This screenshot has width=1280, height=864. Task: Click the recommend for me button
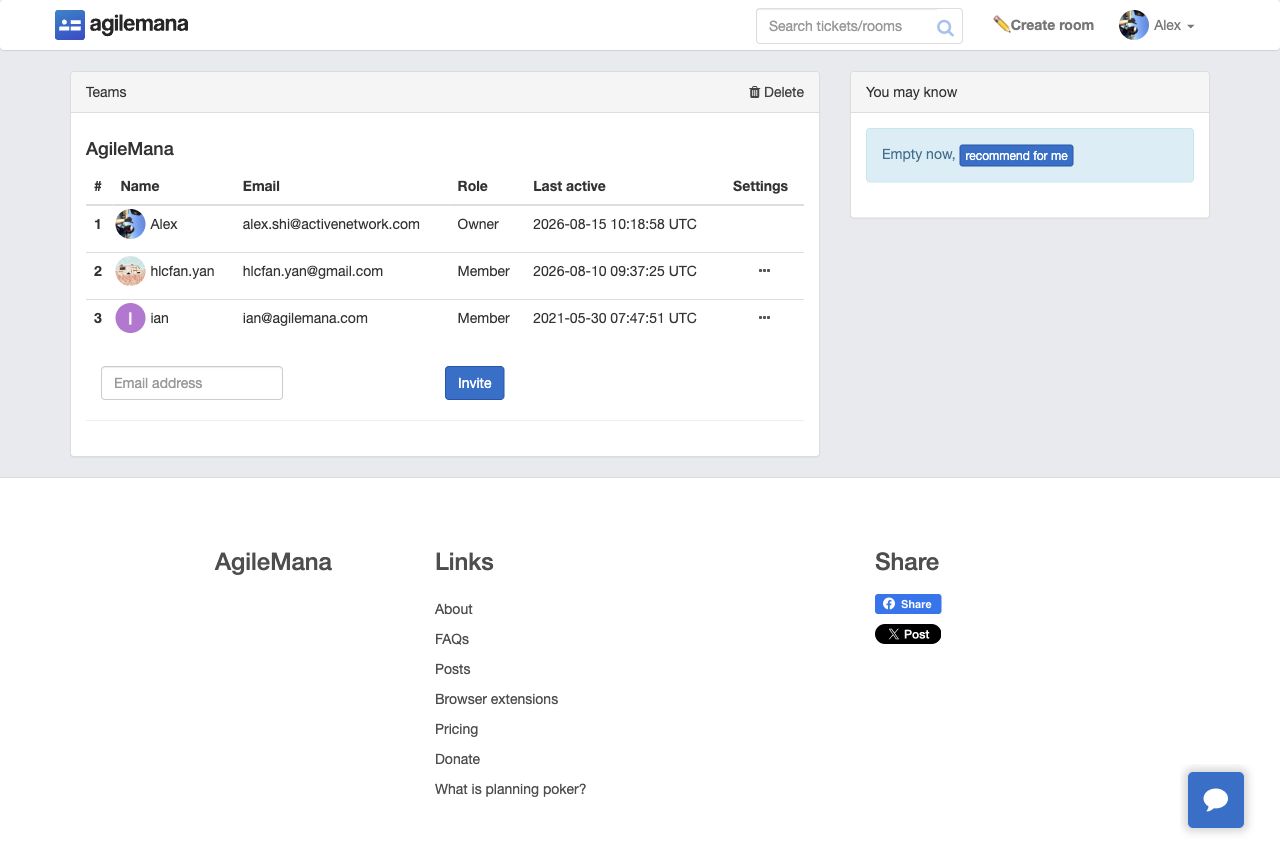coord(1016,156)
